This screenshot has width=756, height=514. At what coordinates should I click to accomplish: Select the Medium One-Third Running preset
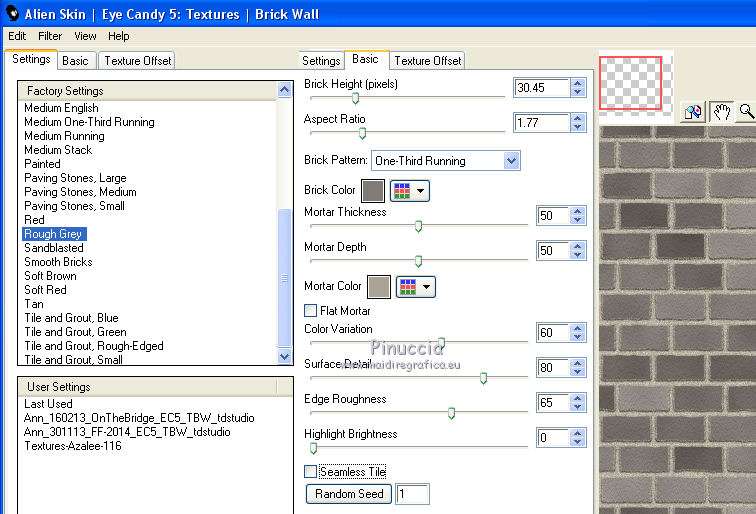pos(89,122)
